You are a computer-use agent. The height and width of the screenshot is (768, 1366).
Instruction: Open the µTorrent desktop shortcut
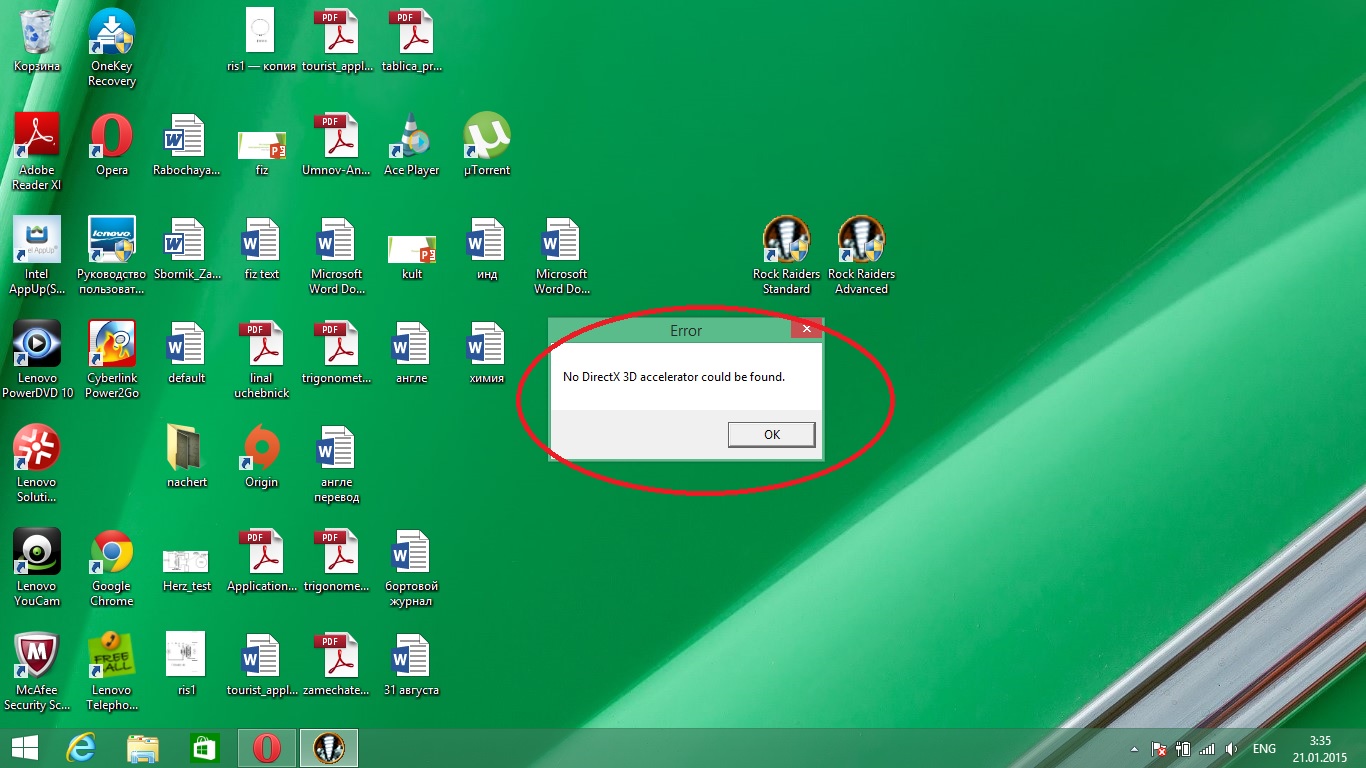[x=487, y=145]
